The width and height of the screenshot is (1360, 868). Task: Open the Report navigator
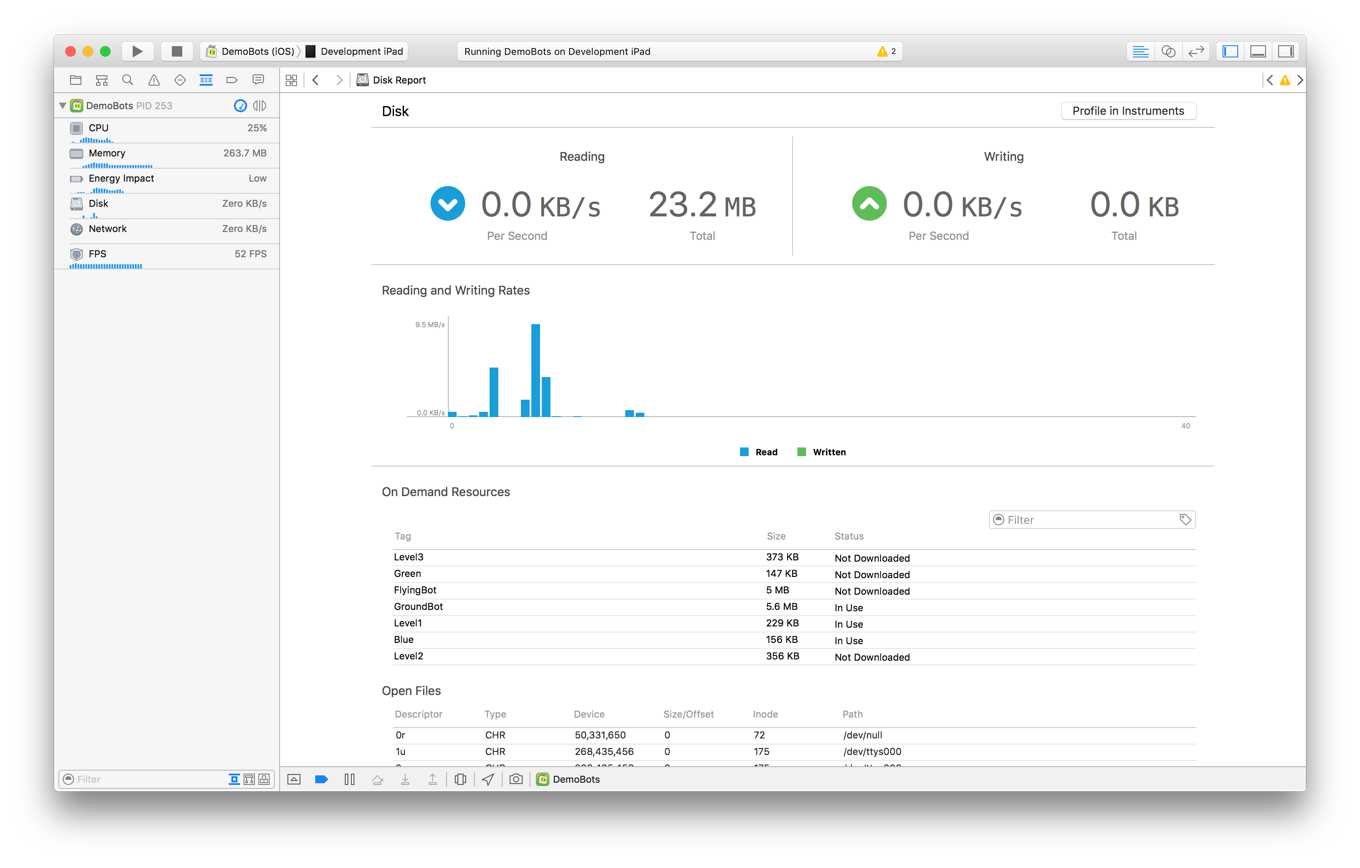pos(257,80)
